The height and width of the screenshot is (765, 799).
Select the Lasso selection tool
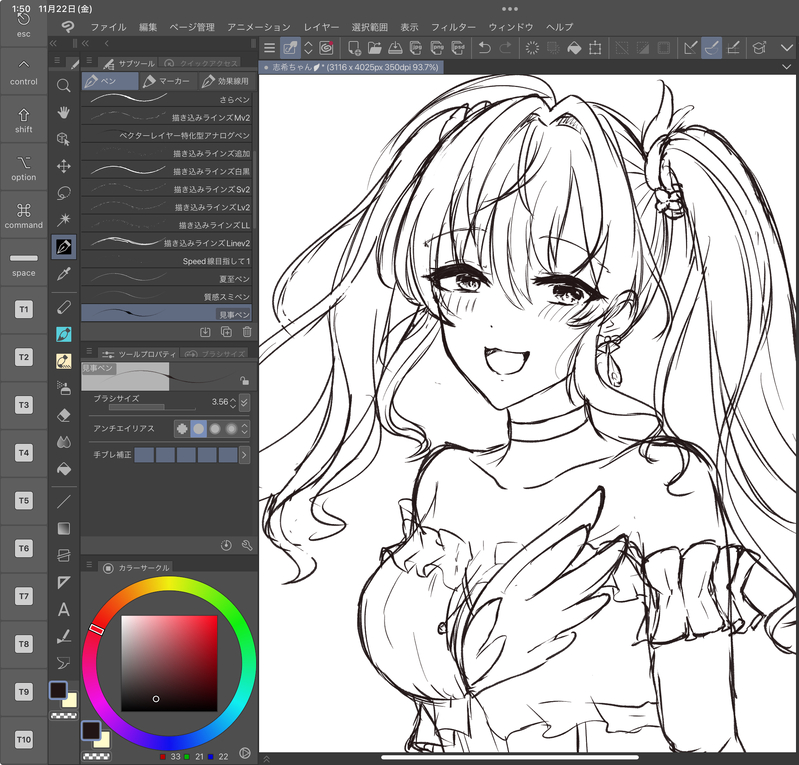coord(64,193)
